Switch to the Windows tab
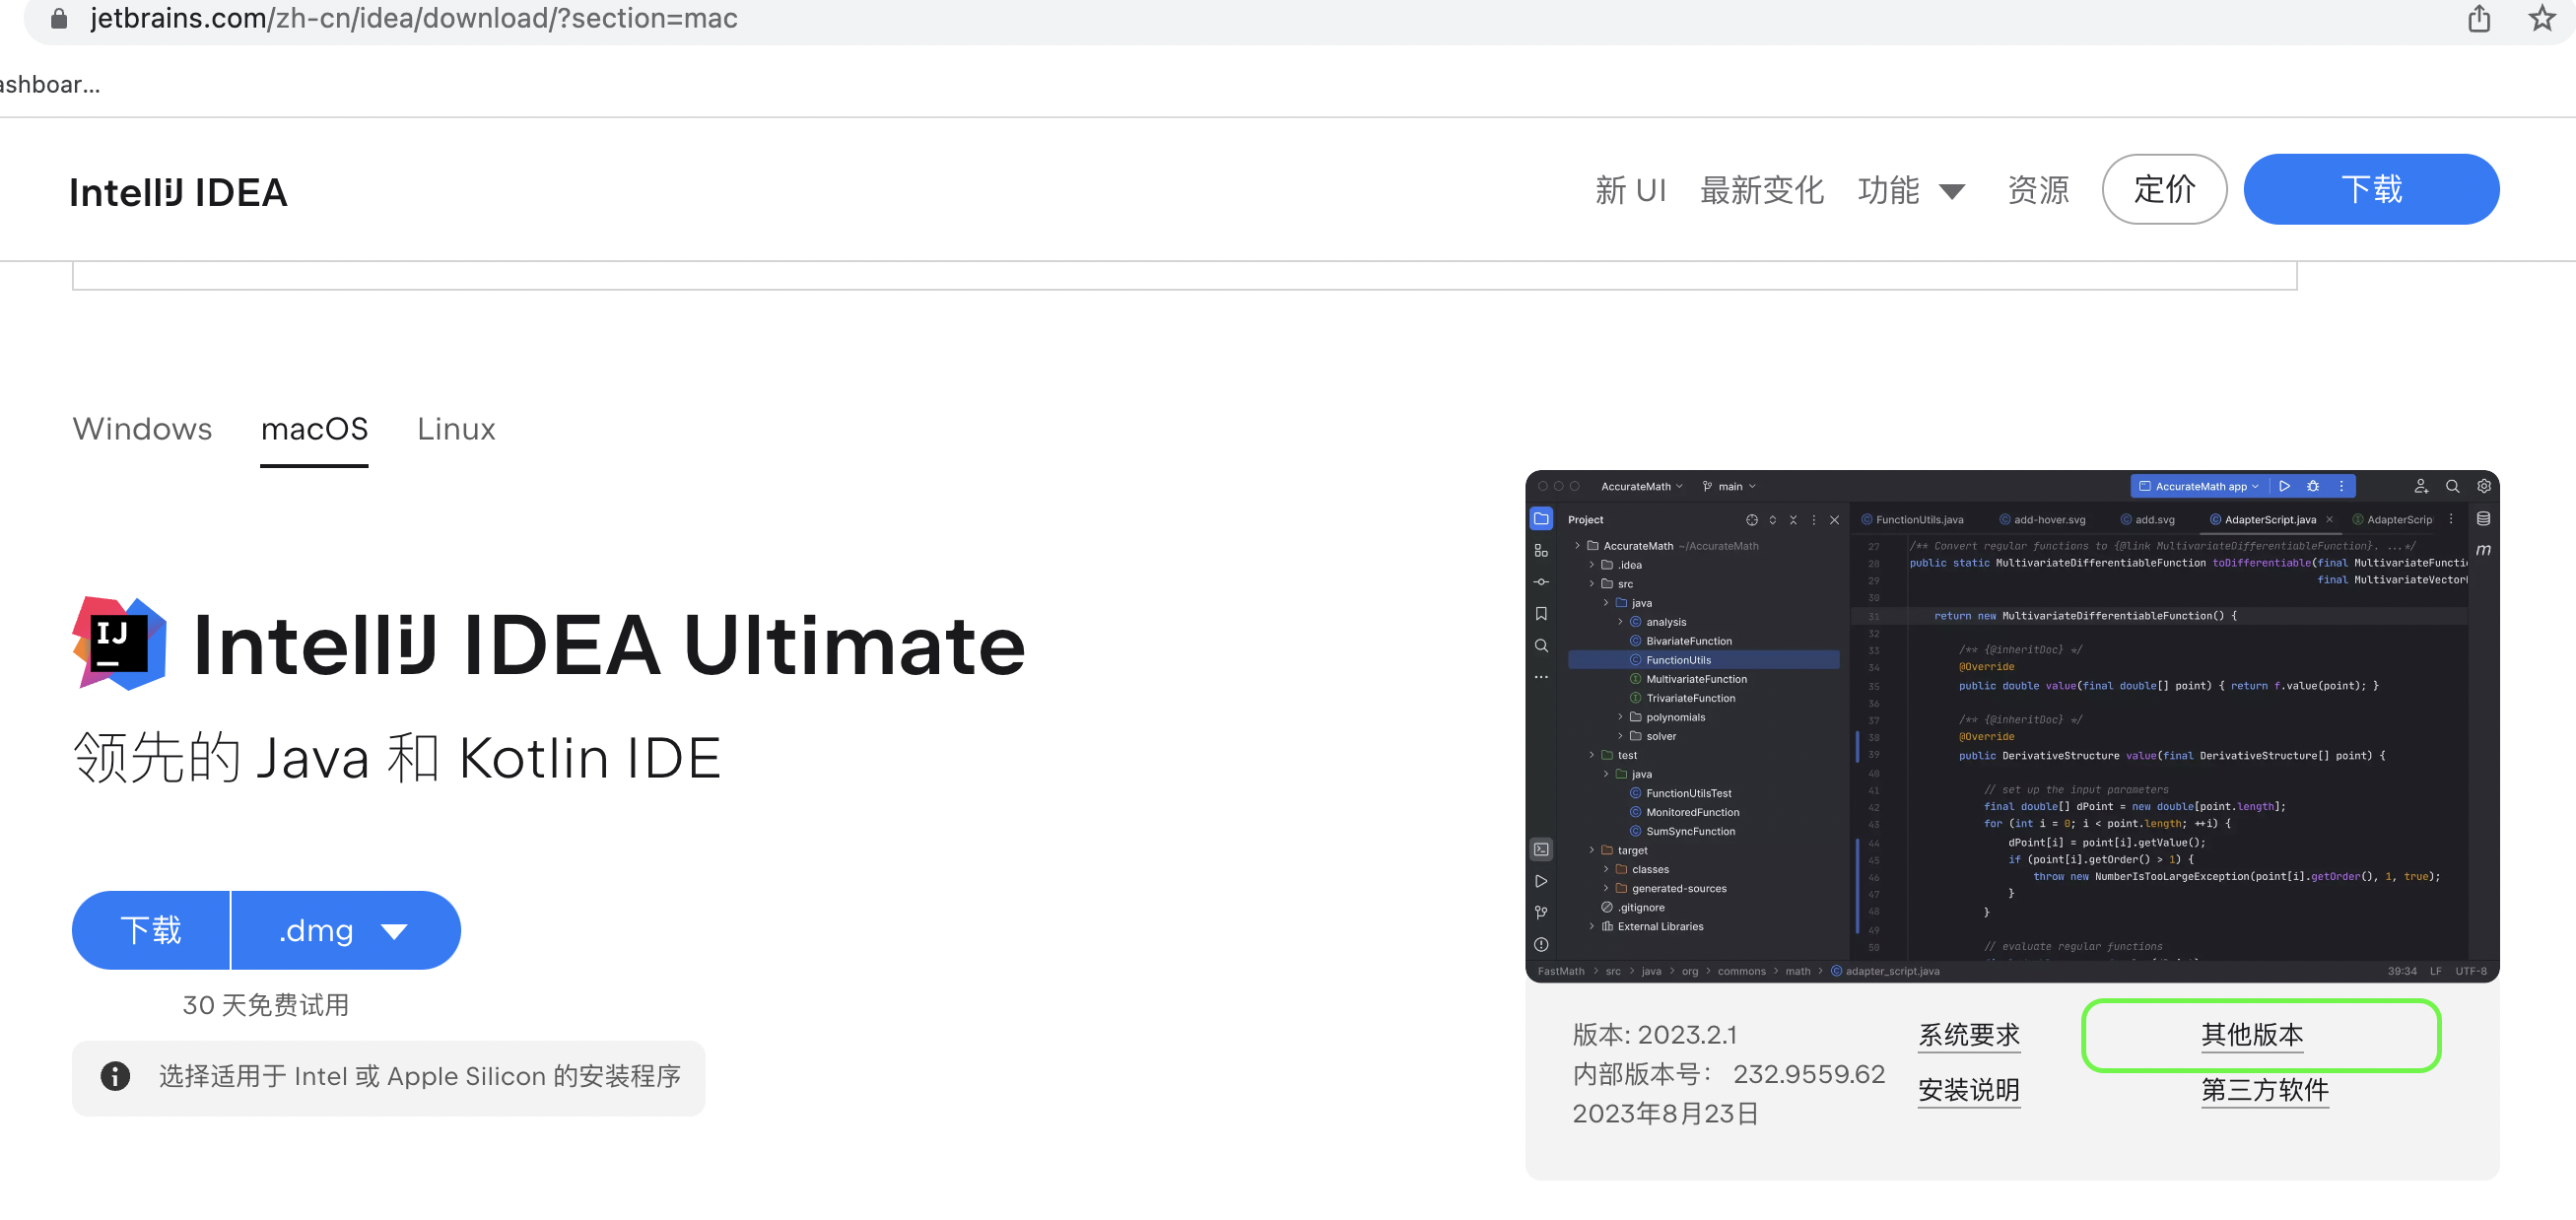 [142, 429]
